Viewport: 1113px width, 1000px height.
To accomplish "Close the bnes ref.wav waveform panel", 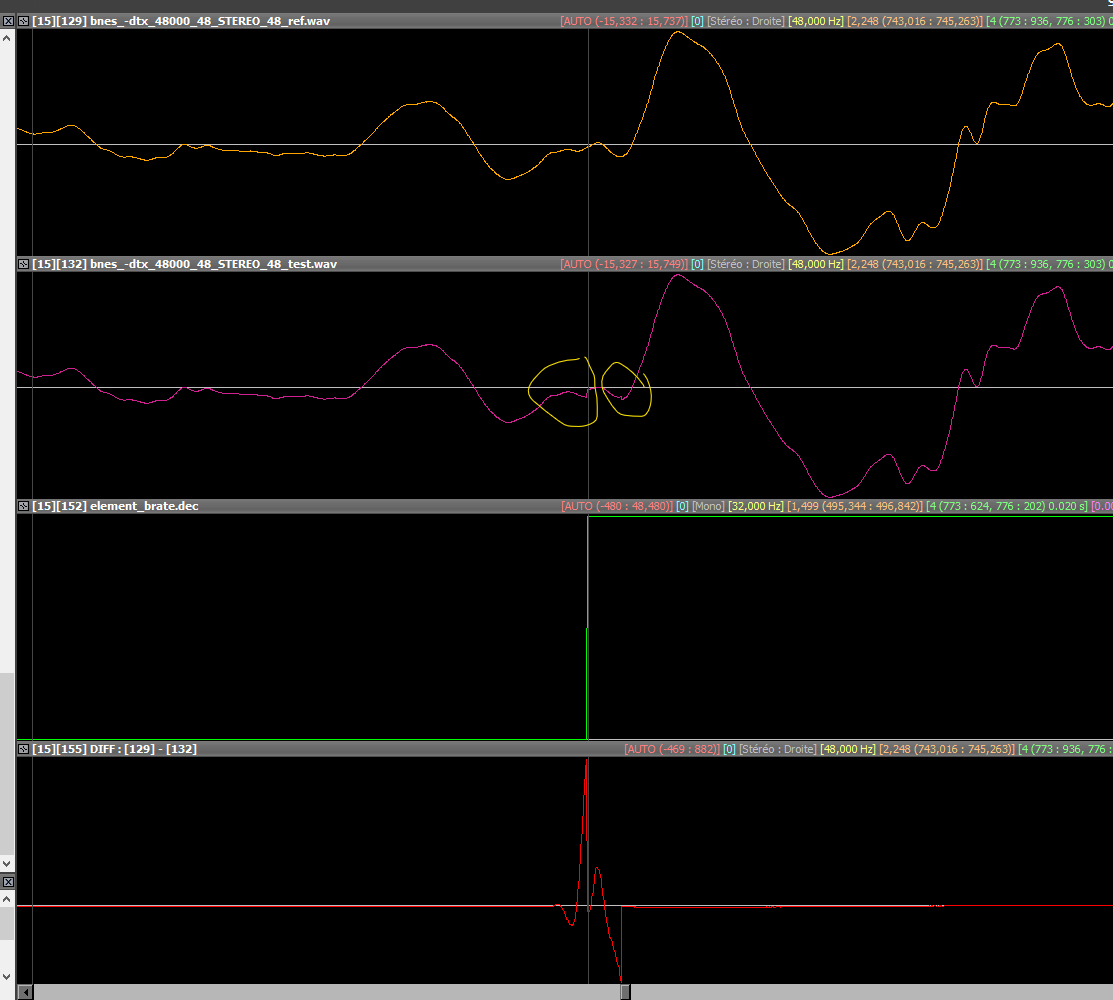I will click(23, 21).
